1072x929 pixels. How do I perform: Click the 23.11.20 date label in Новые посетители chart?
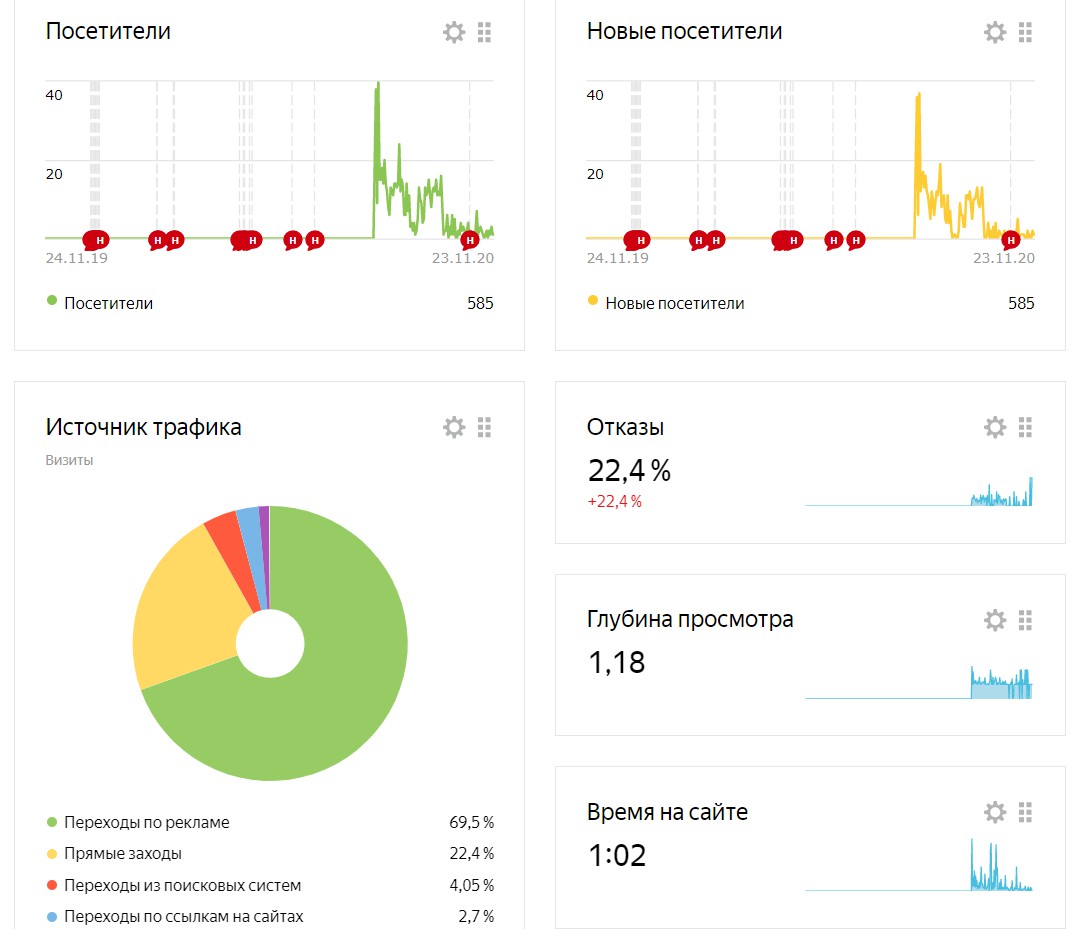pyautogui.click(x=1004, y=258)
